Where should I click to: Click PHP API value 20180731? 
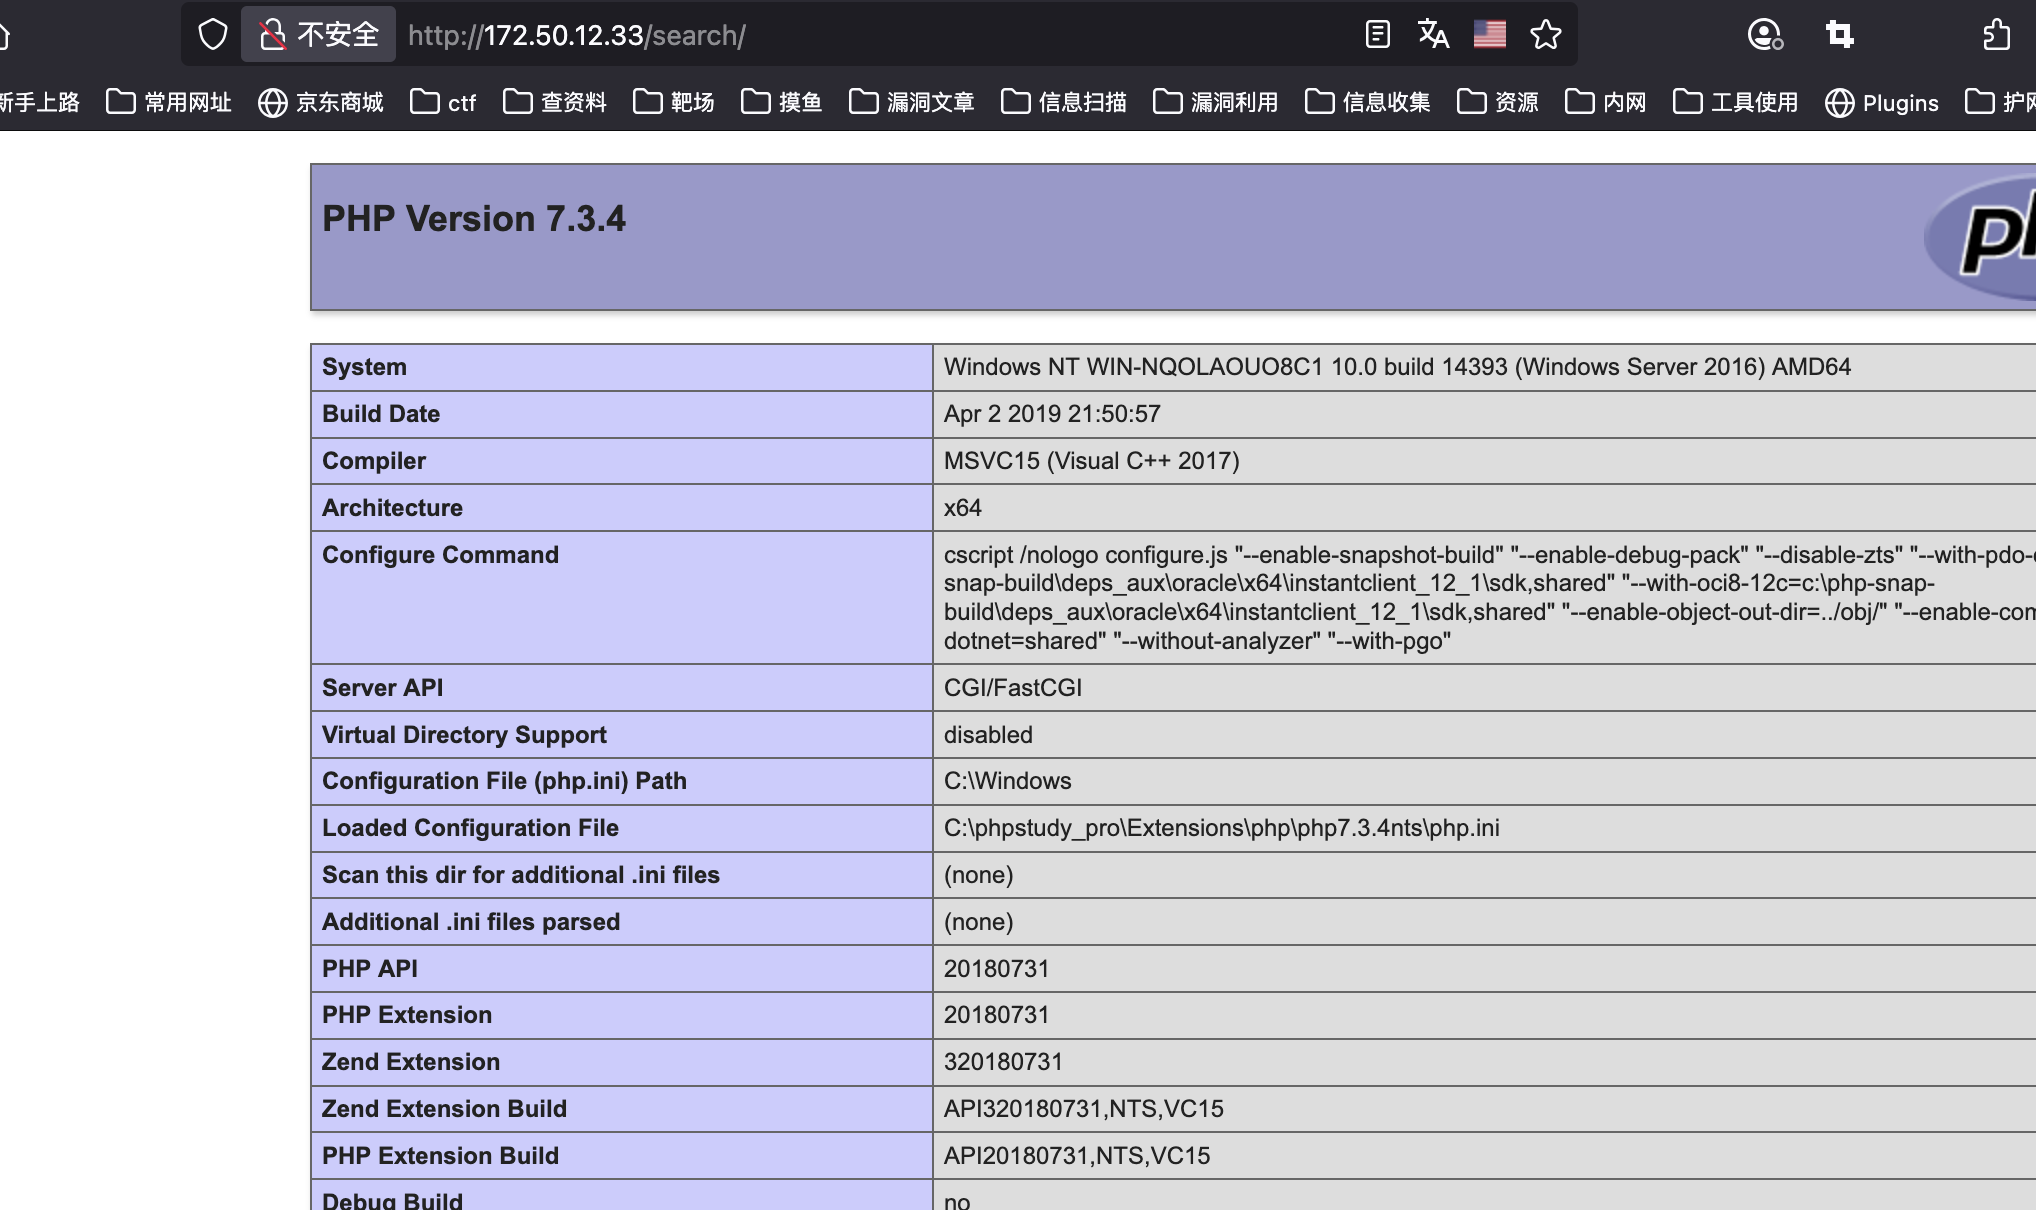[x=997, y=969]
